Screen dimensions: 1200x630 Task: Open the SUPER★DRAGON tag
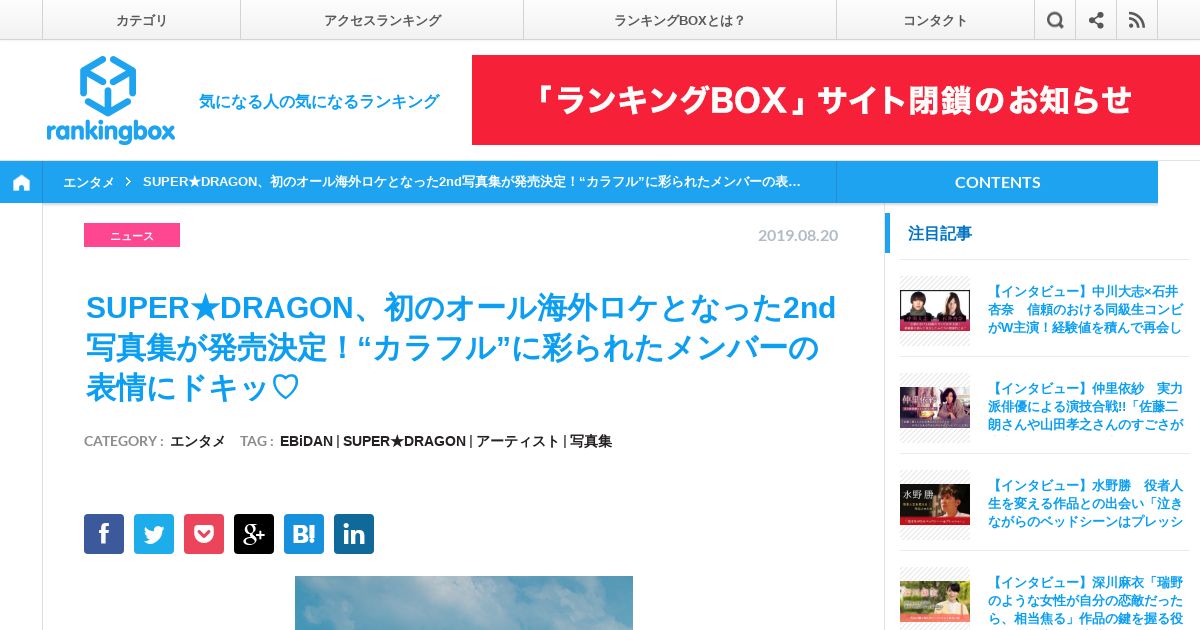(x=404, y=441)
